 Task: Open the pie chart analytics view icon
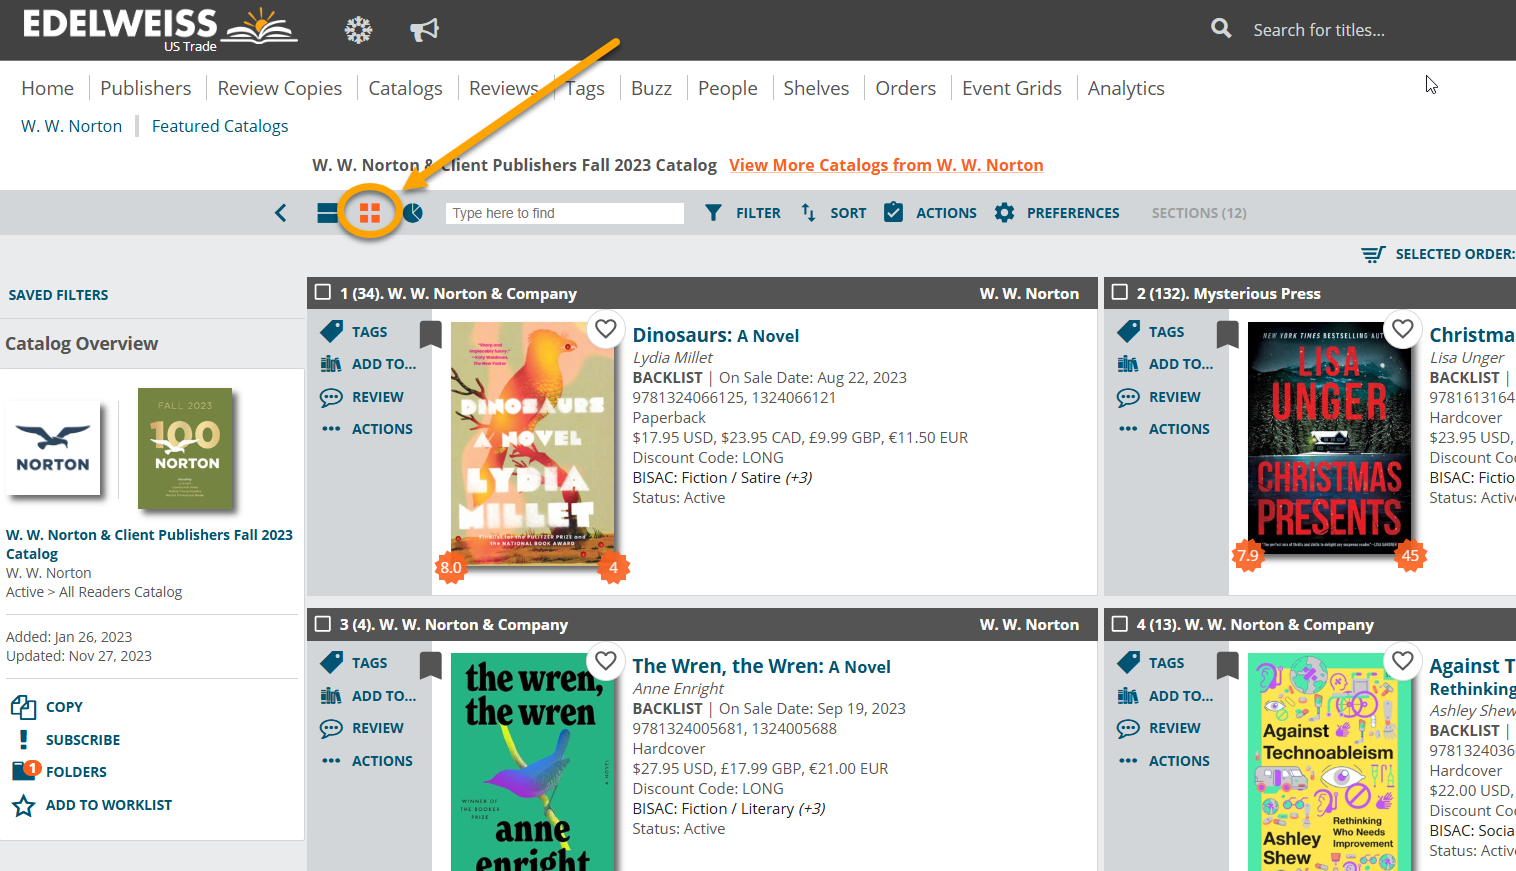pos(413,213)
